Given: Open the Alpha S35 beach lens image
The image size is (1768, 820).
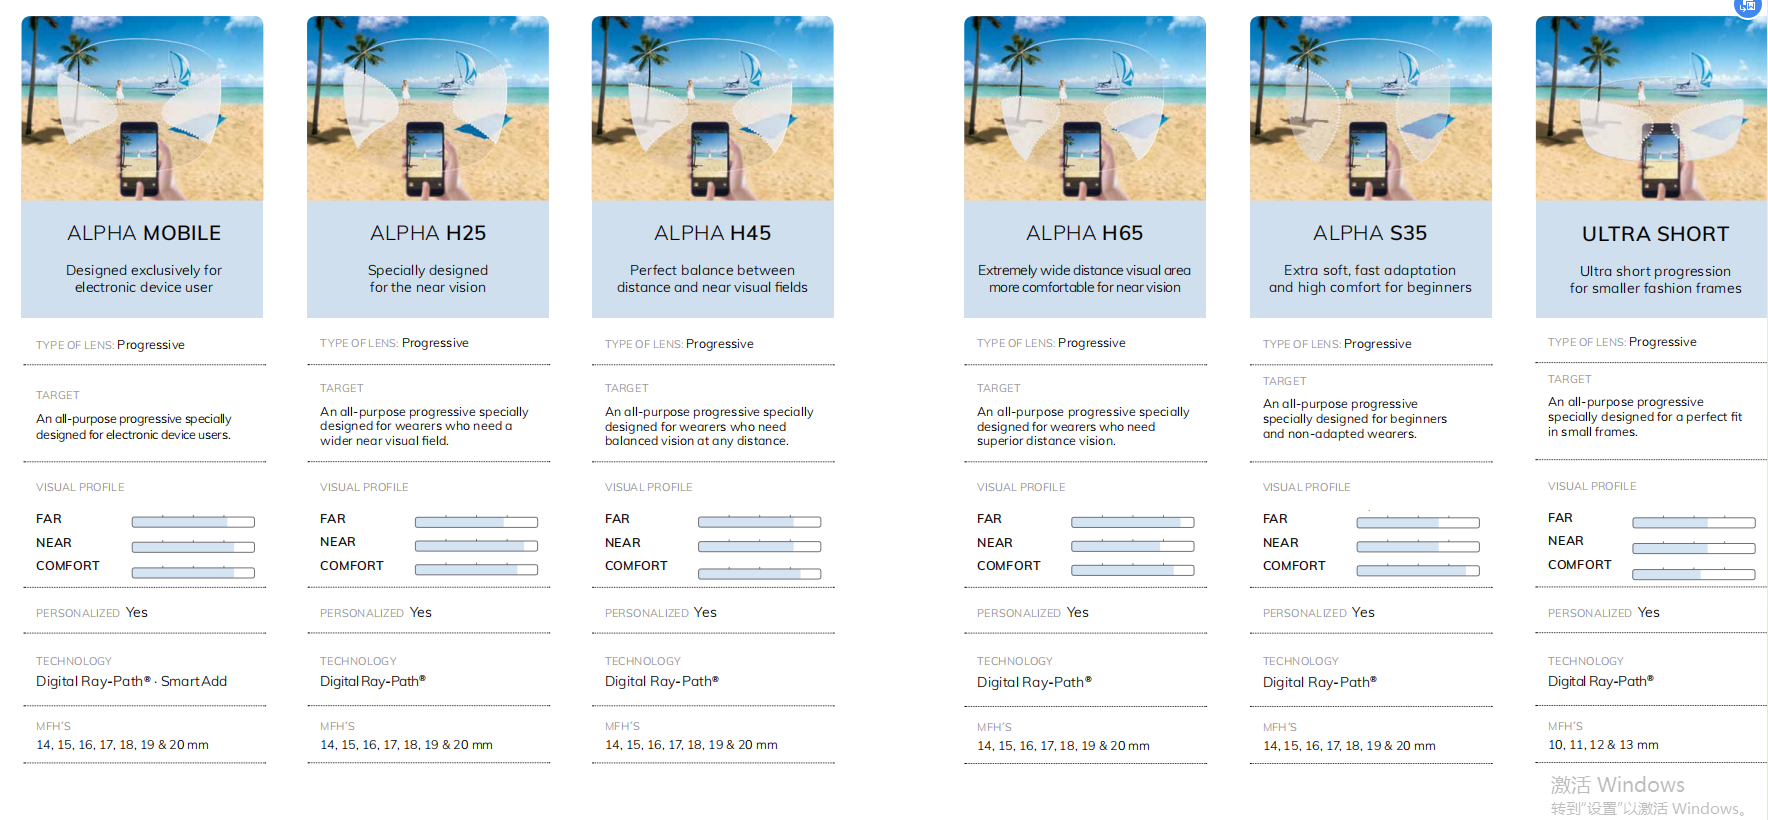Looking at the screenshot, I should (1371, 108).
